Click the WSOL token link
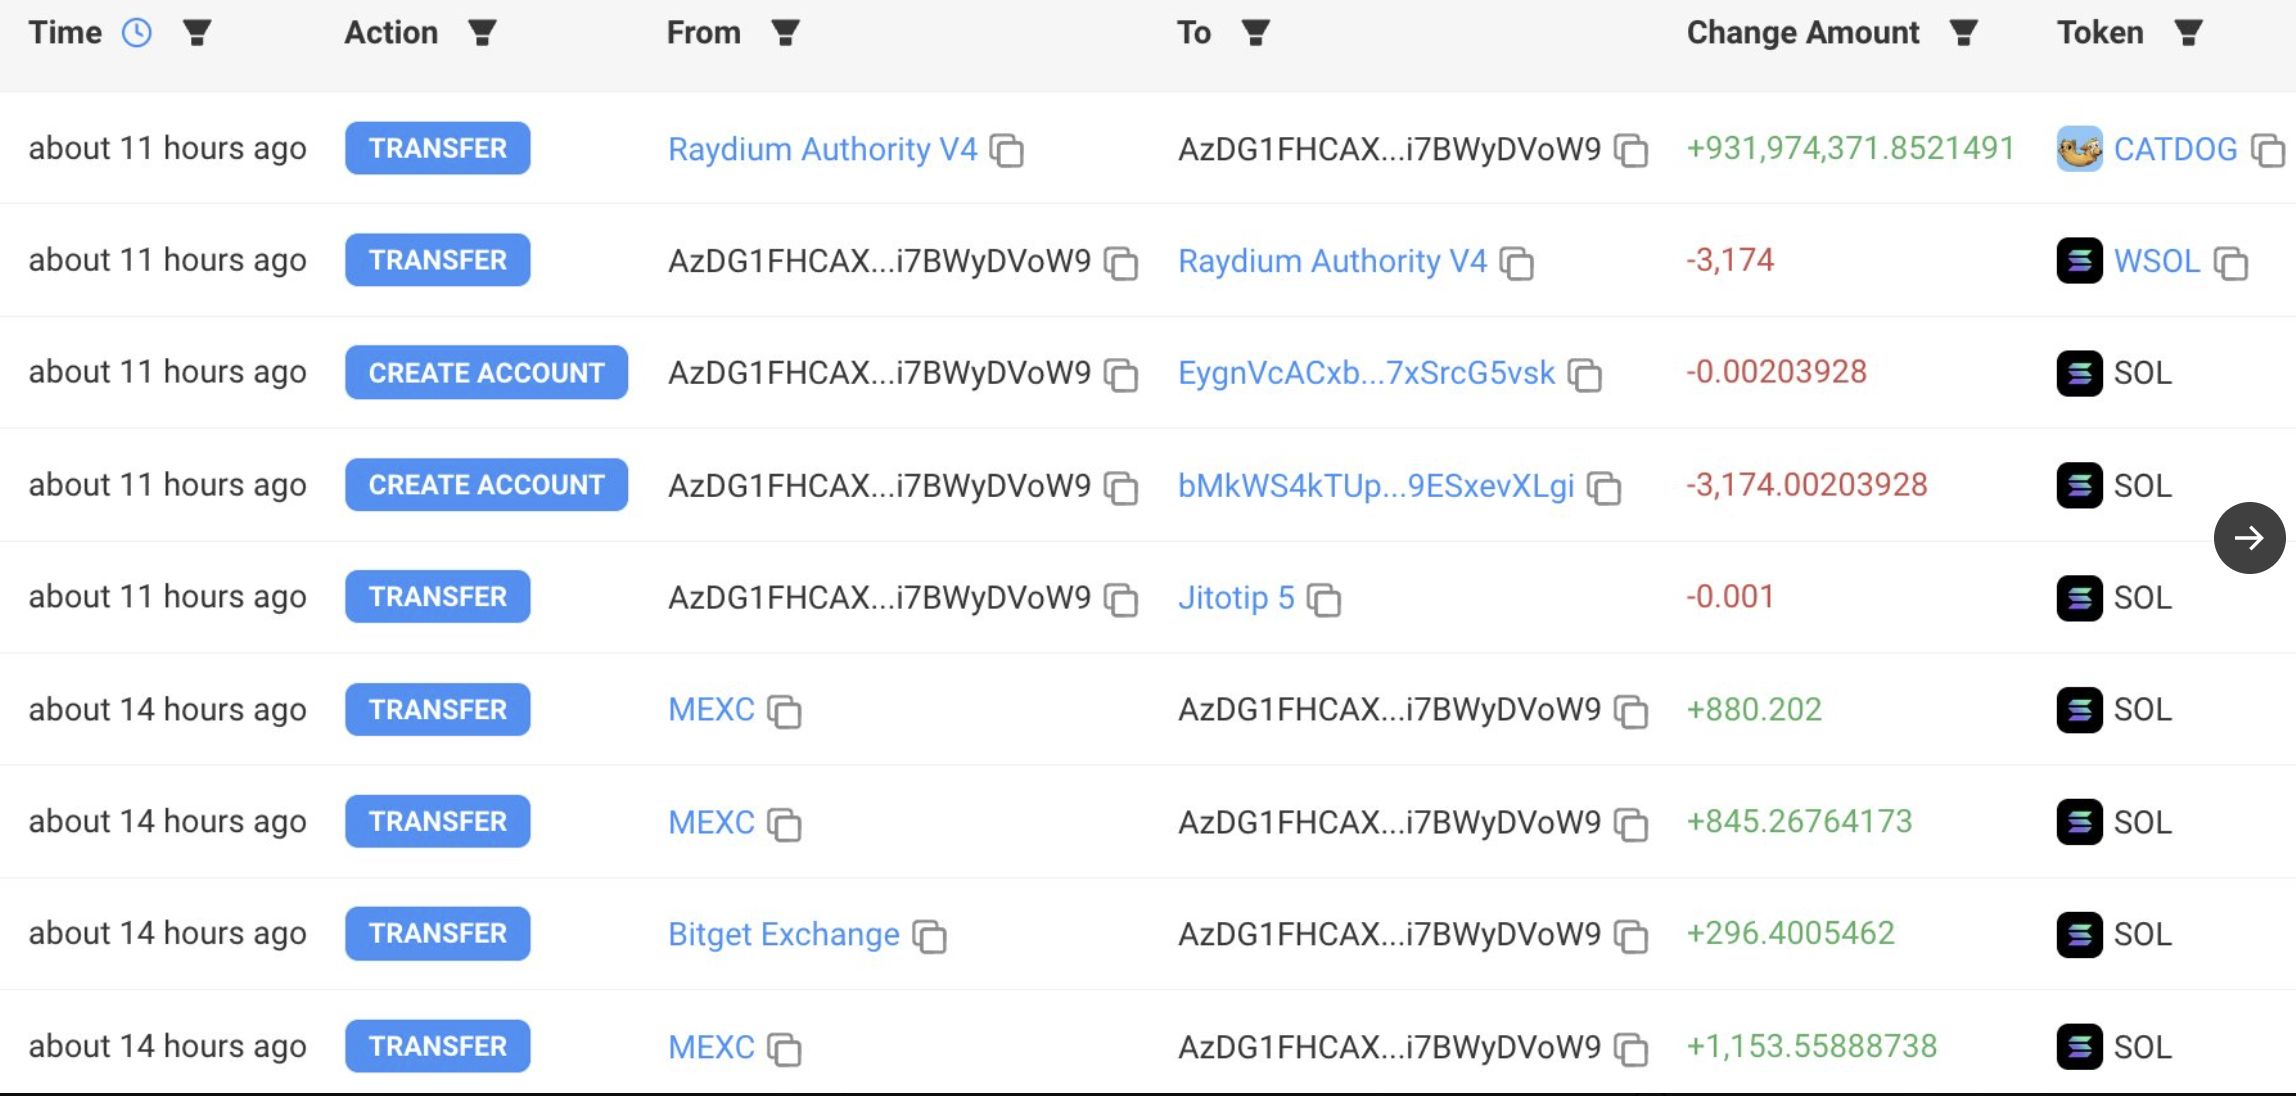This screenshot has height=1096, width=2296. 2157,261
